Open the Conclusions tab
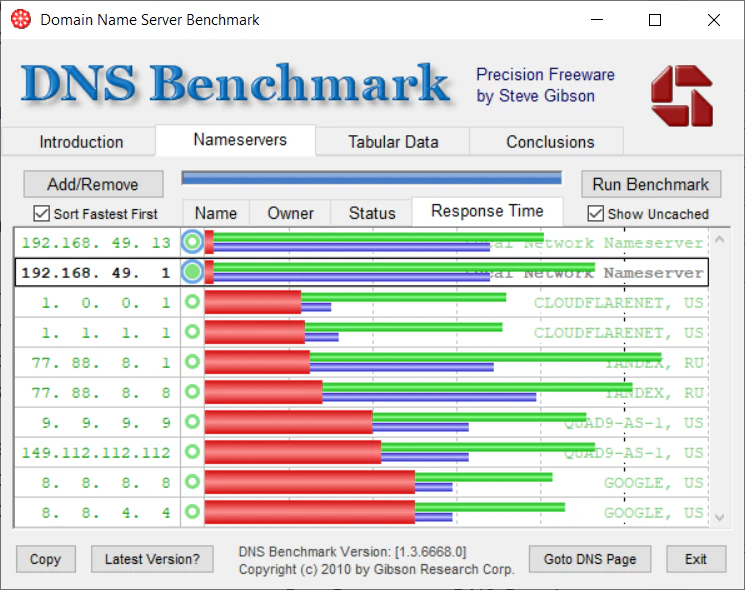745x590 pixels. point(550,142)
